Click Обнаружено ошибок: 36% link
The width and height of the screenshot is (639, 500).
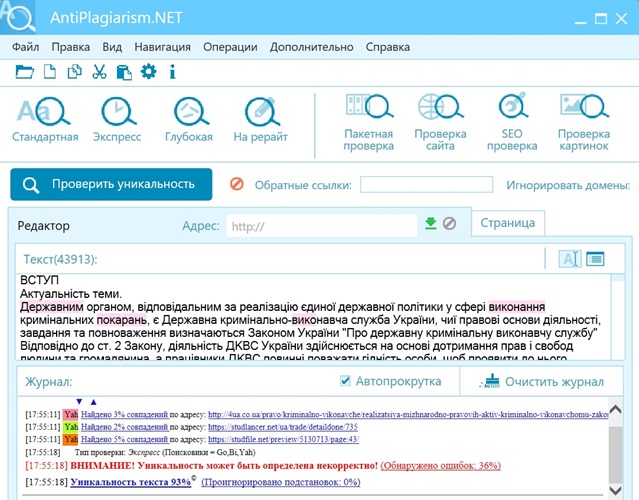point(441,465)
